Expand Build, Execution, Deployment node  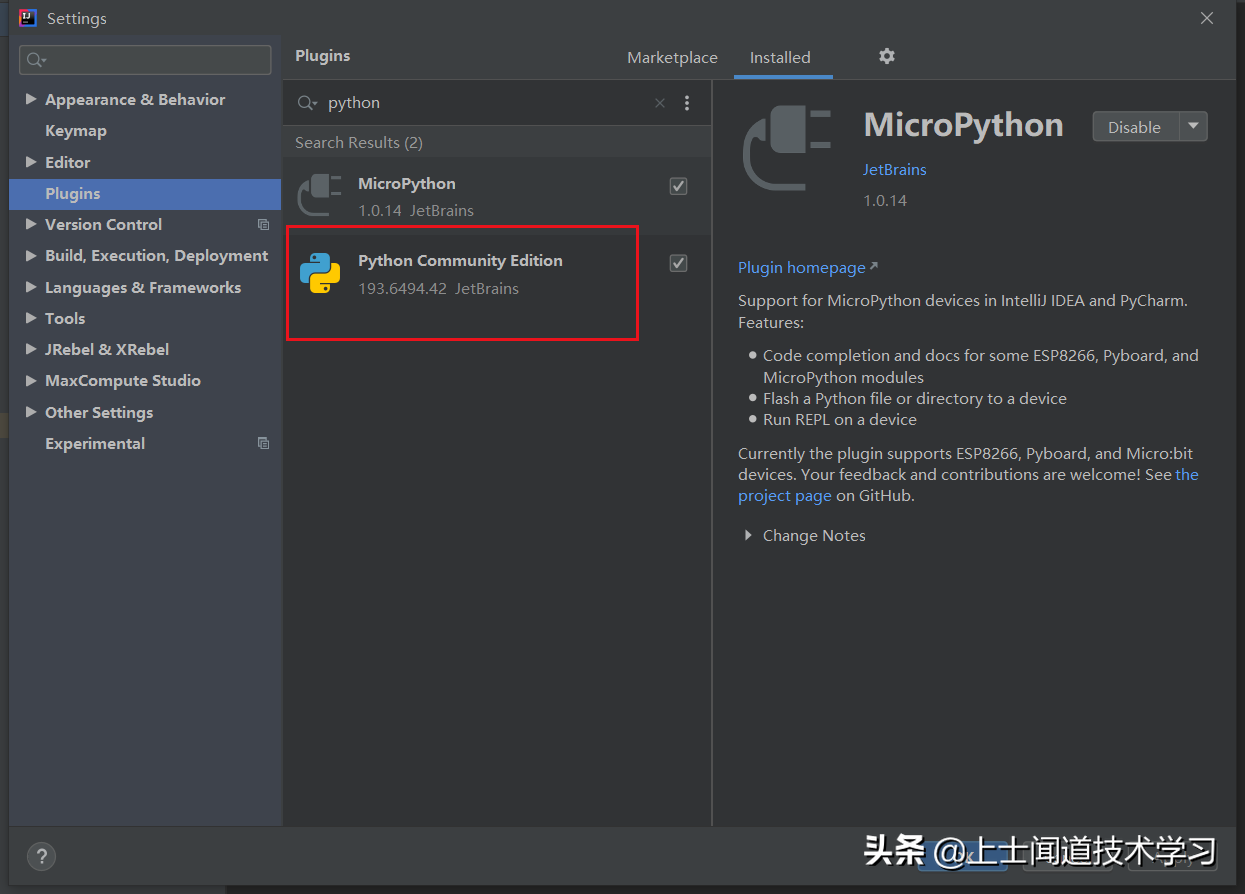(31, 255)
